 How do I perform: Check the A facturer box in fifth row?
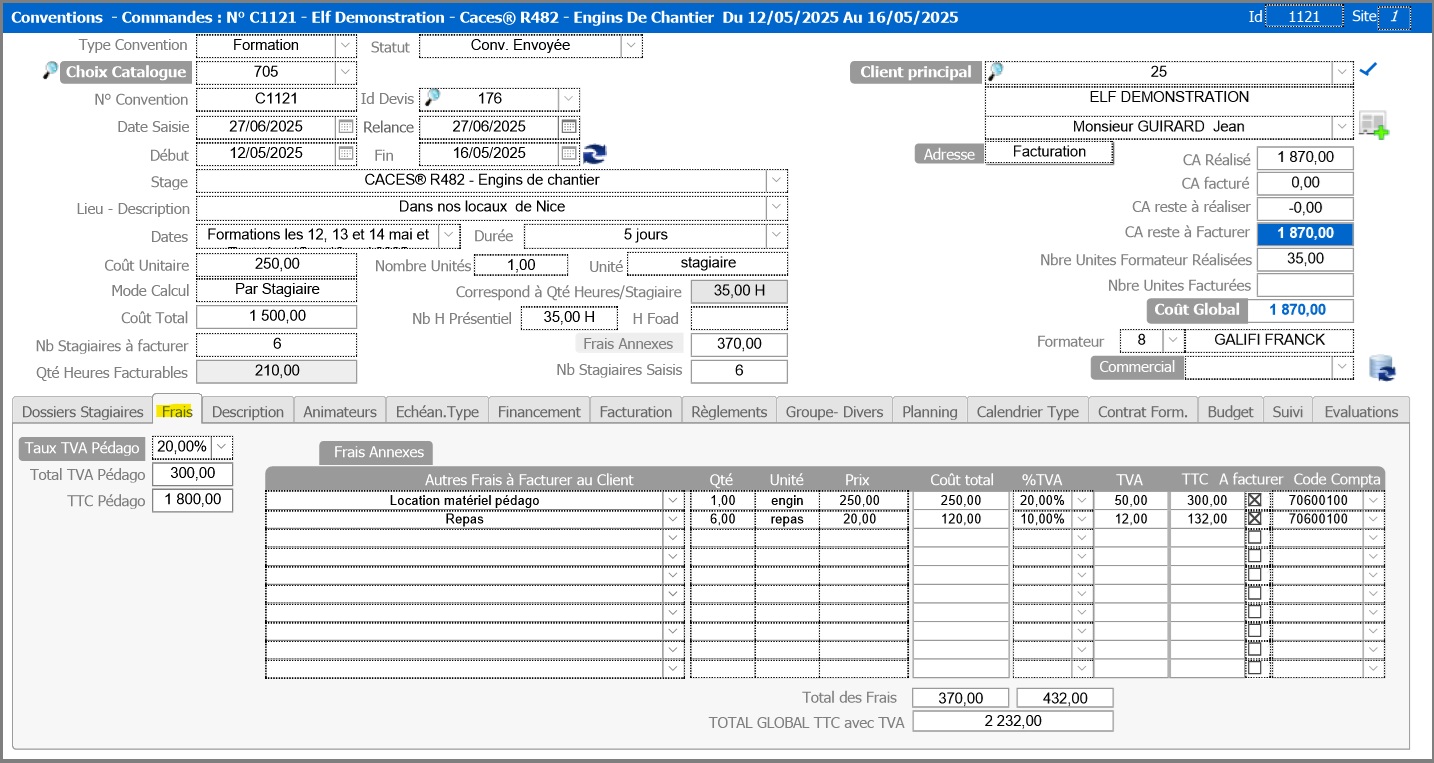point(1254,575)
